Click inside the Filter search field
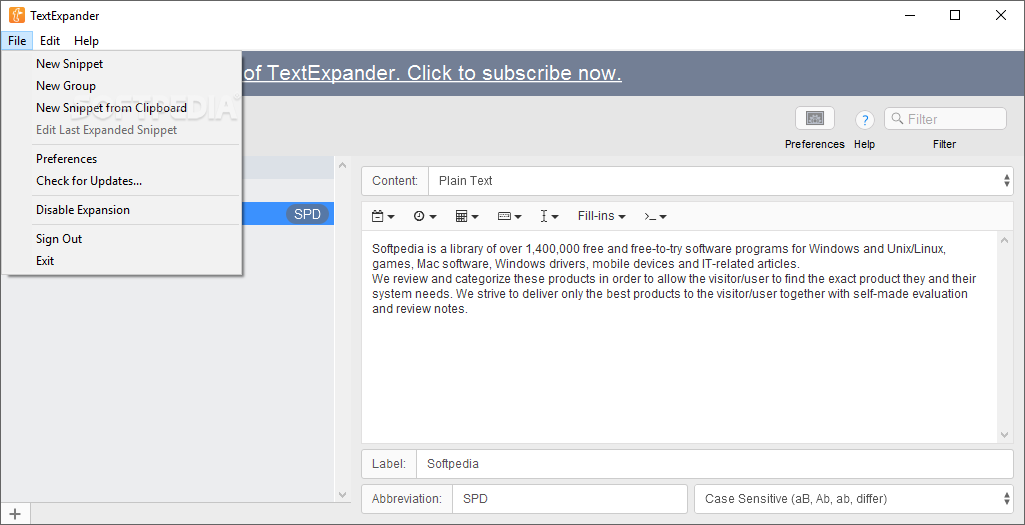This screenshot has width=1025, height=525. point(945,119)
